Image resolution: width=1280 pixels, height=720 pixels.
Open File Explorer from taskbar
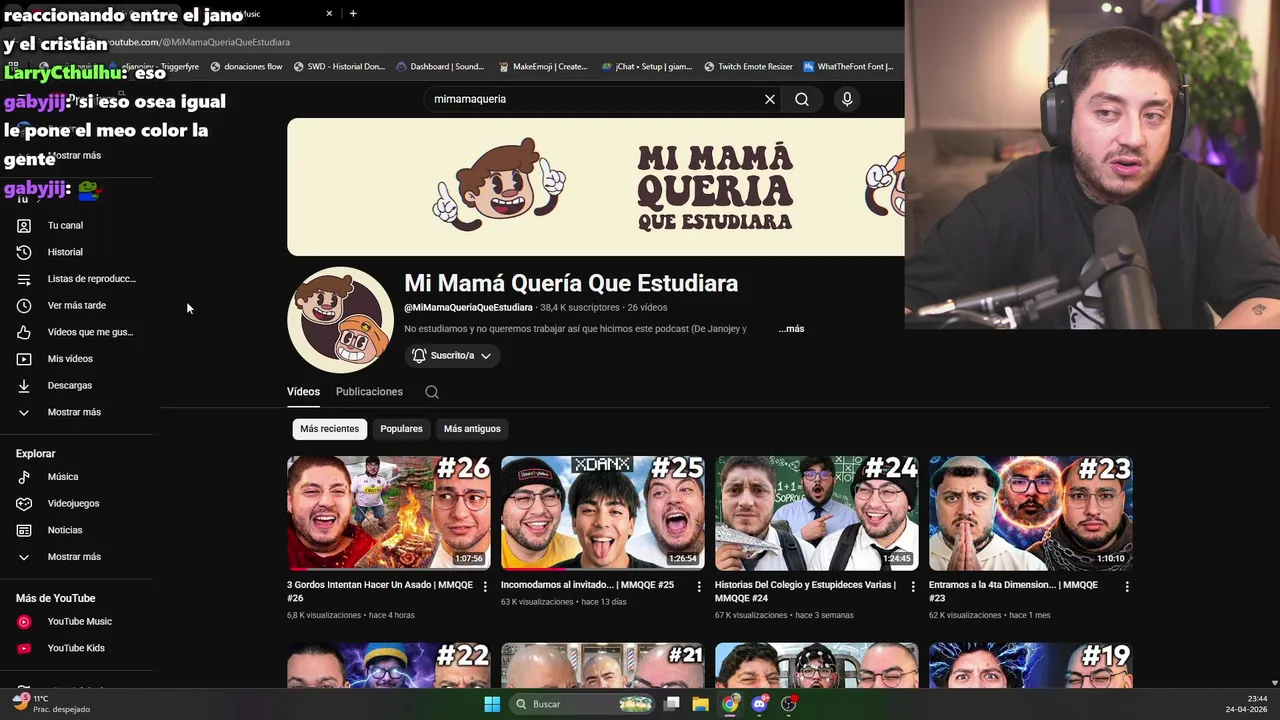click(x=700, y=704)
